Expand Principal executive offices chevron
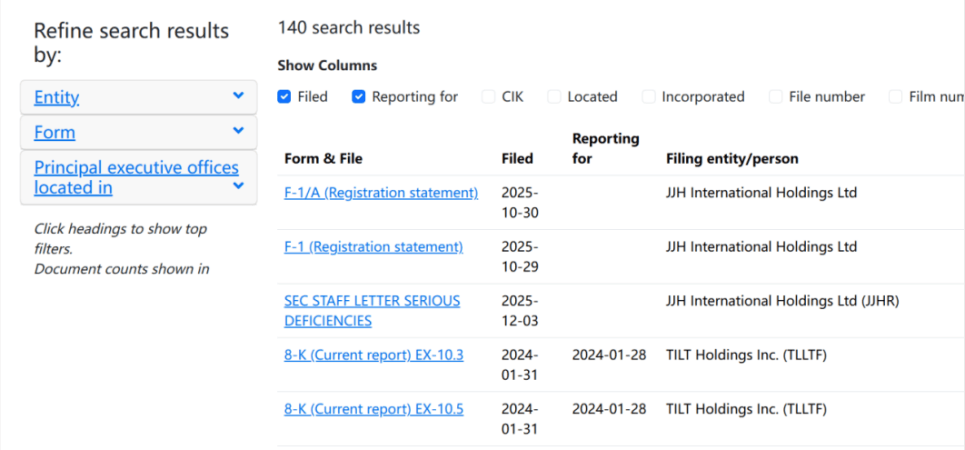Viewport: 965px width, 450px height. pos(238,185)
